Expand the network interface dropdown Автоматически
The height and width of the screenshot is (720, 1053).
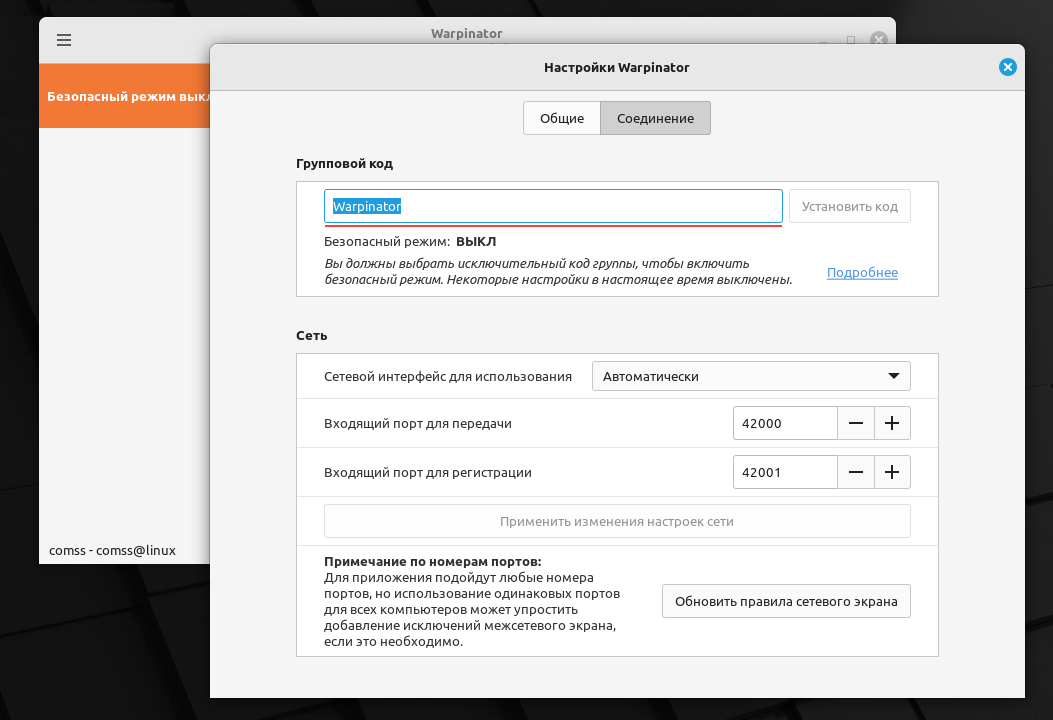pos(751,376)
